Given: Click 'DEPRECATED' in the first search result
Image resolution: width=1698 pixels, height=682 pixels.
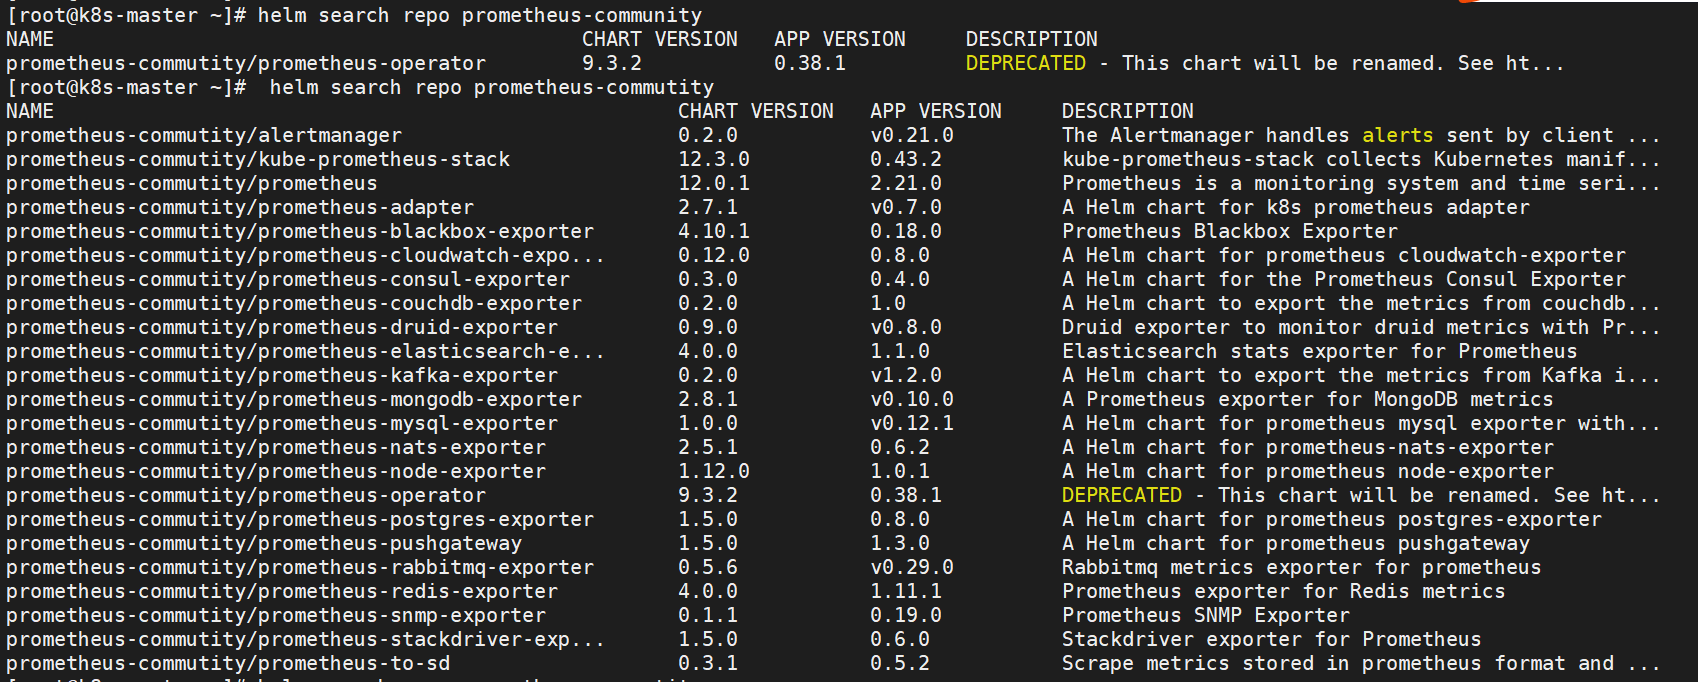Looking at the screenshot, I should [1026, 63].
